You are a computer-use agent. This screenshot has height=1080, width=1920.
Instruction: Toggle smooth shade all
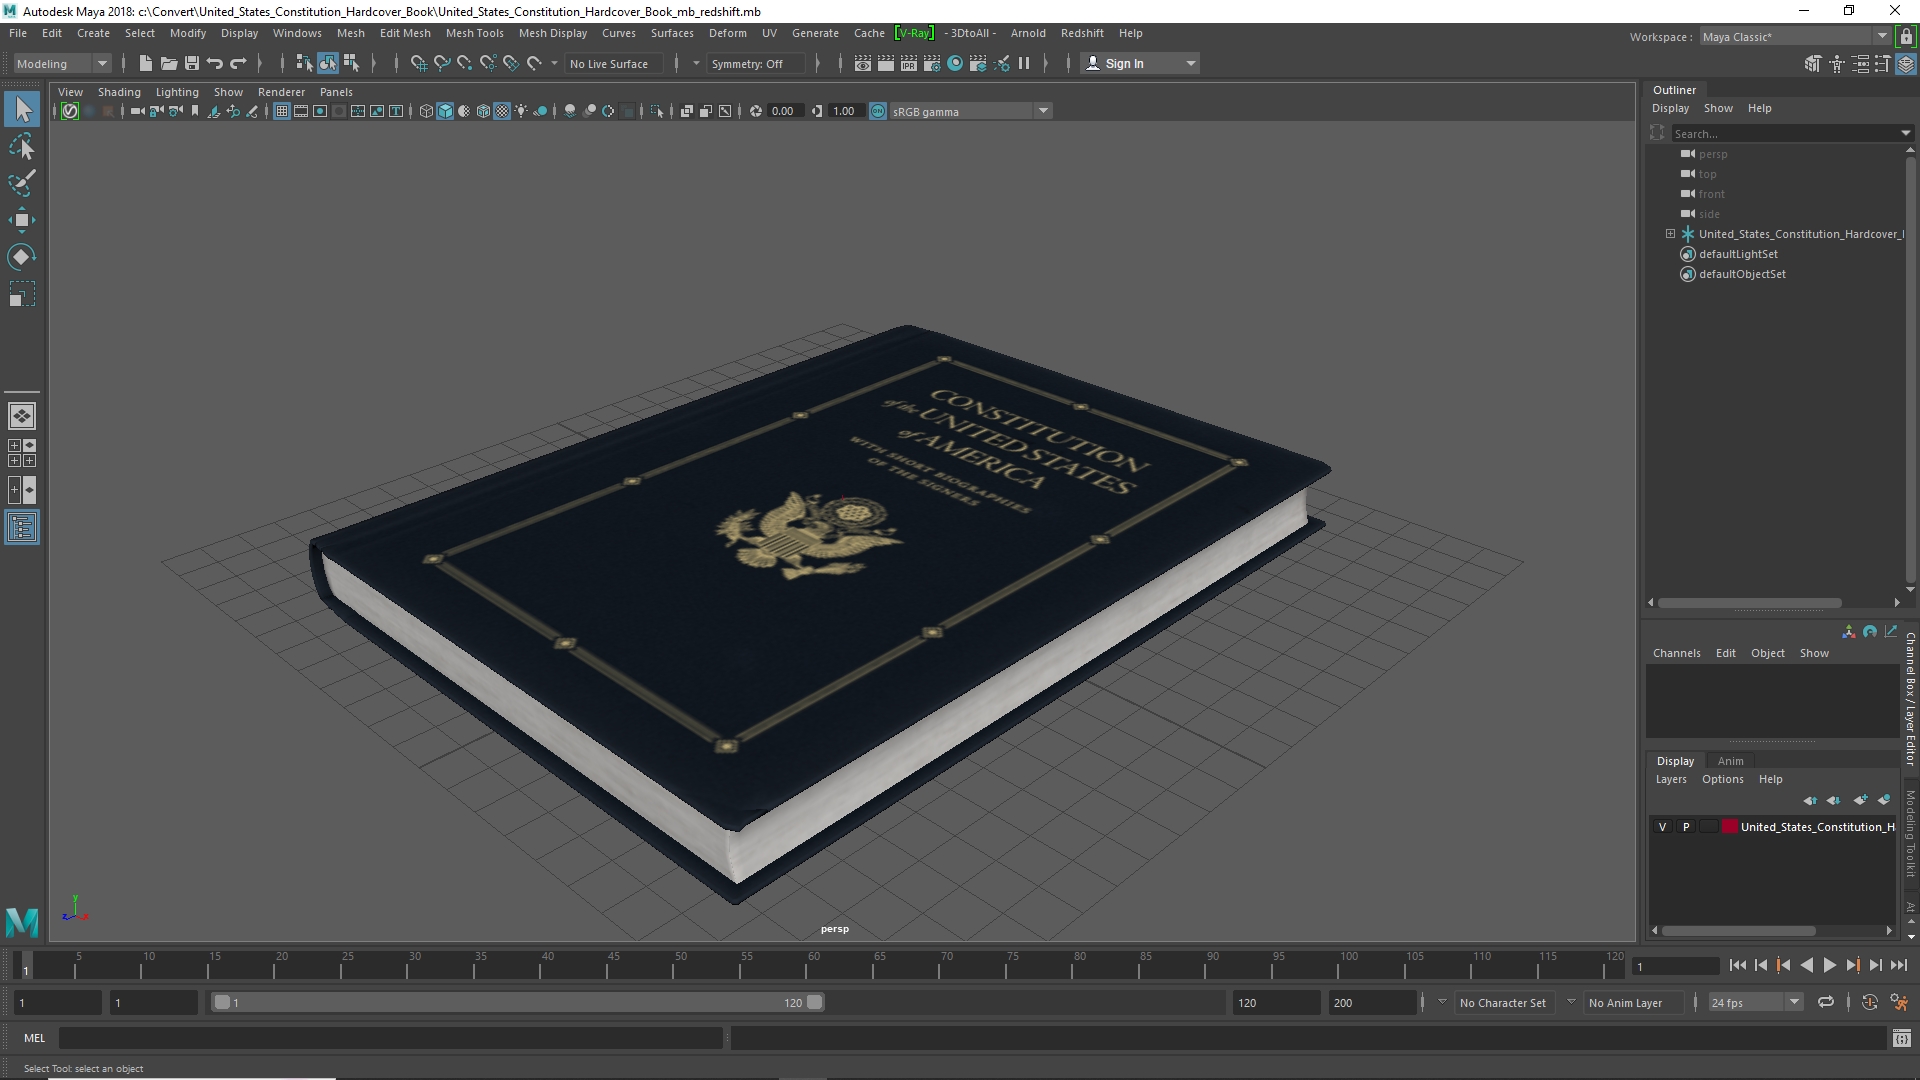pos(445,111)
